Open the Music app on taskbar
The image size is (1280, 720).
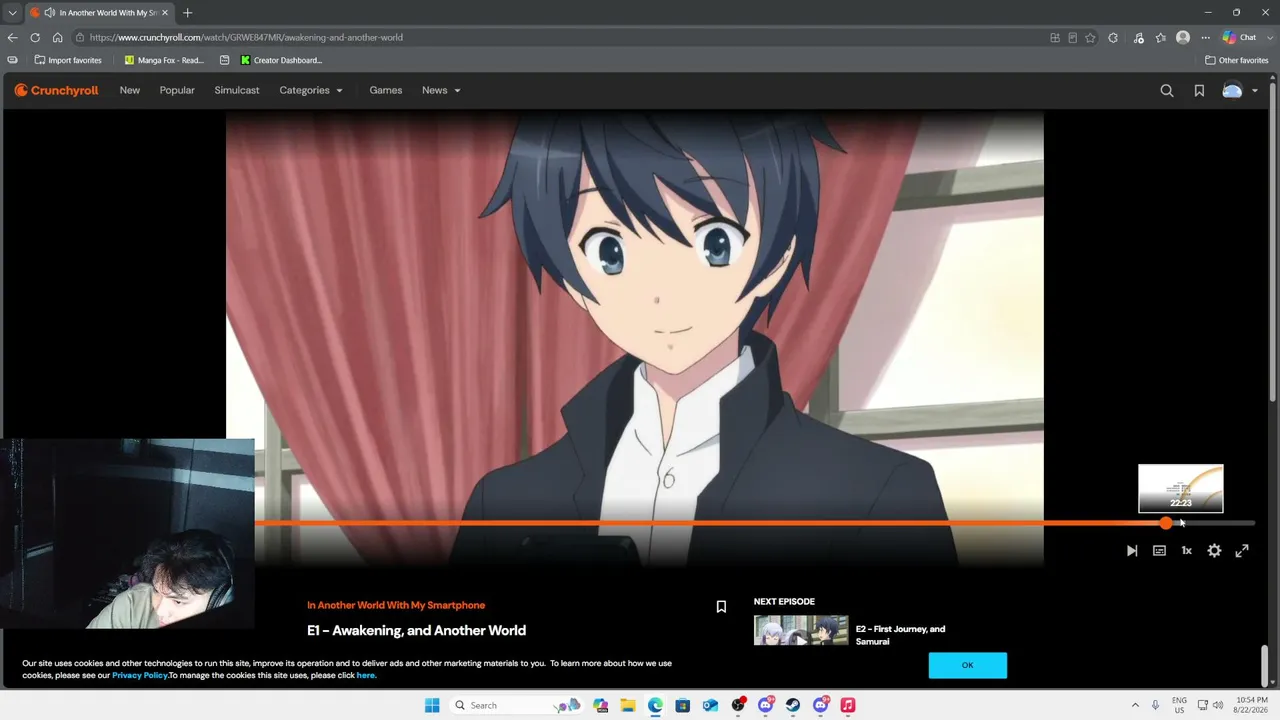coord(848,705)
